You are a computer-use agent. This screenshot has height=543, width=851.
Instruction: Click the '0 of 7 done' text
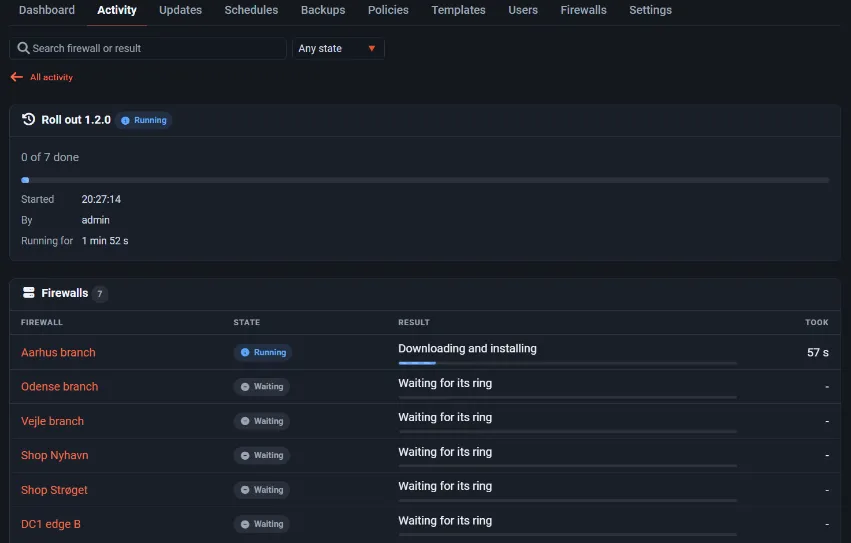[x=50, y=157]
